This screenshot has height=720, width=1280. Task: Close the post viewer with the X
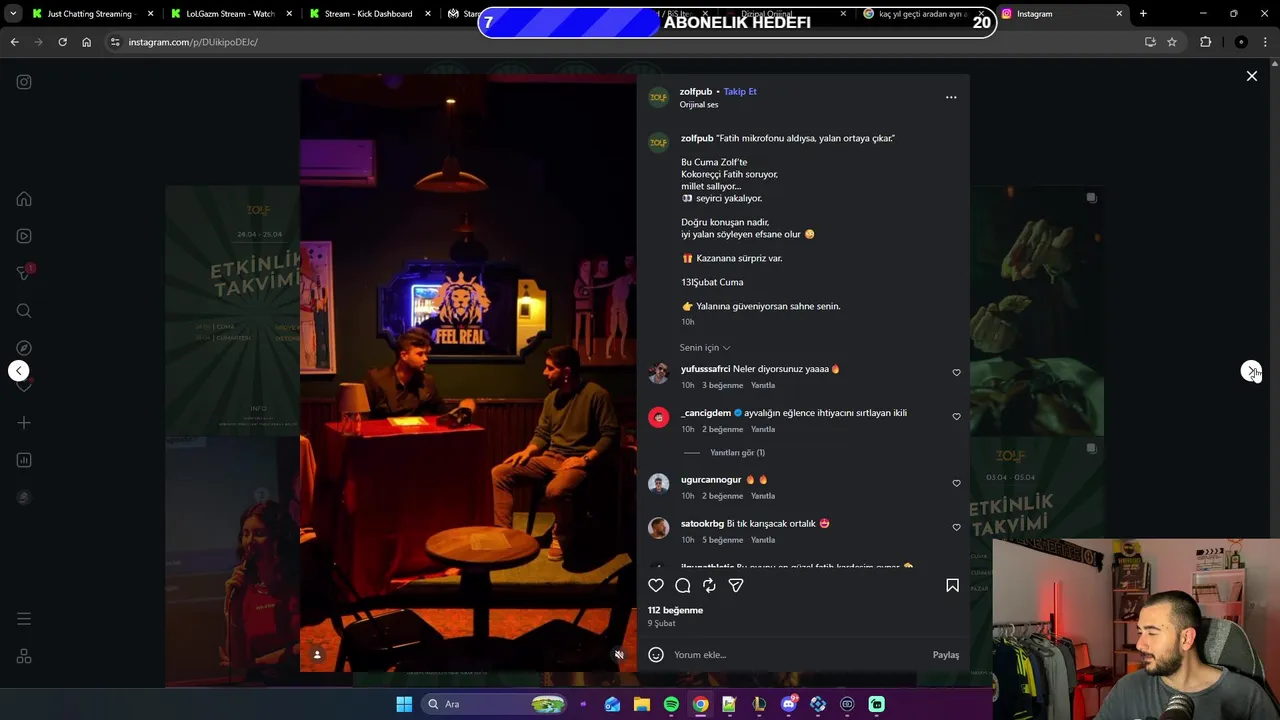(1251, 76)
